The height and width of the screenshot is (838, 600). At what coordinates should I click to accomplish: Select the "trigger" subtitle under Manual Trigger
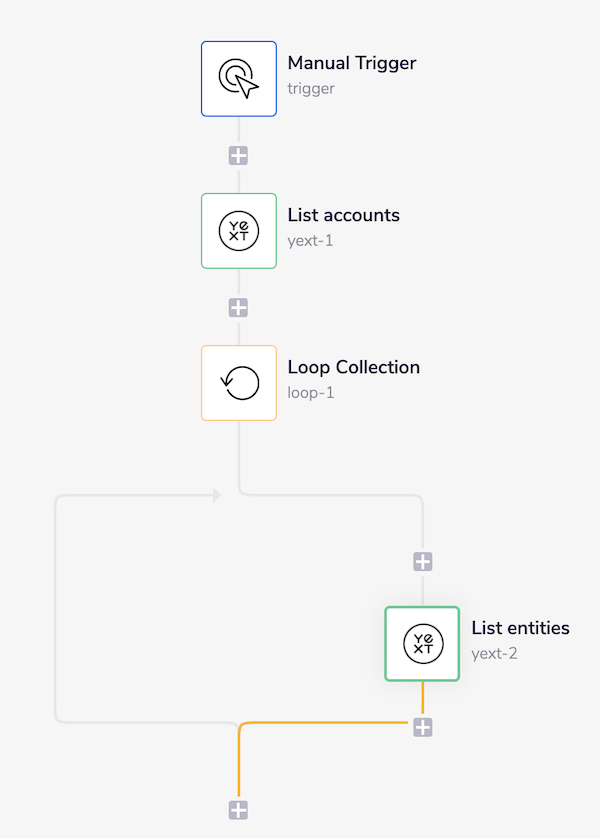311,88
